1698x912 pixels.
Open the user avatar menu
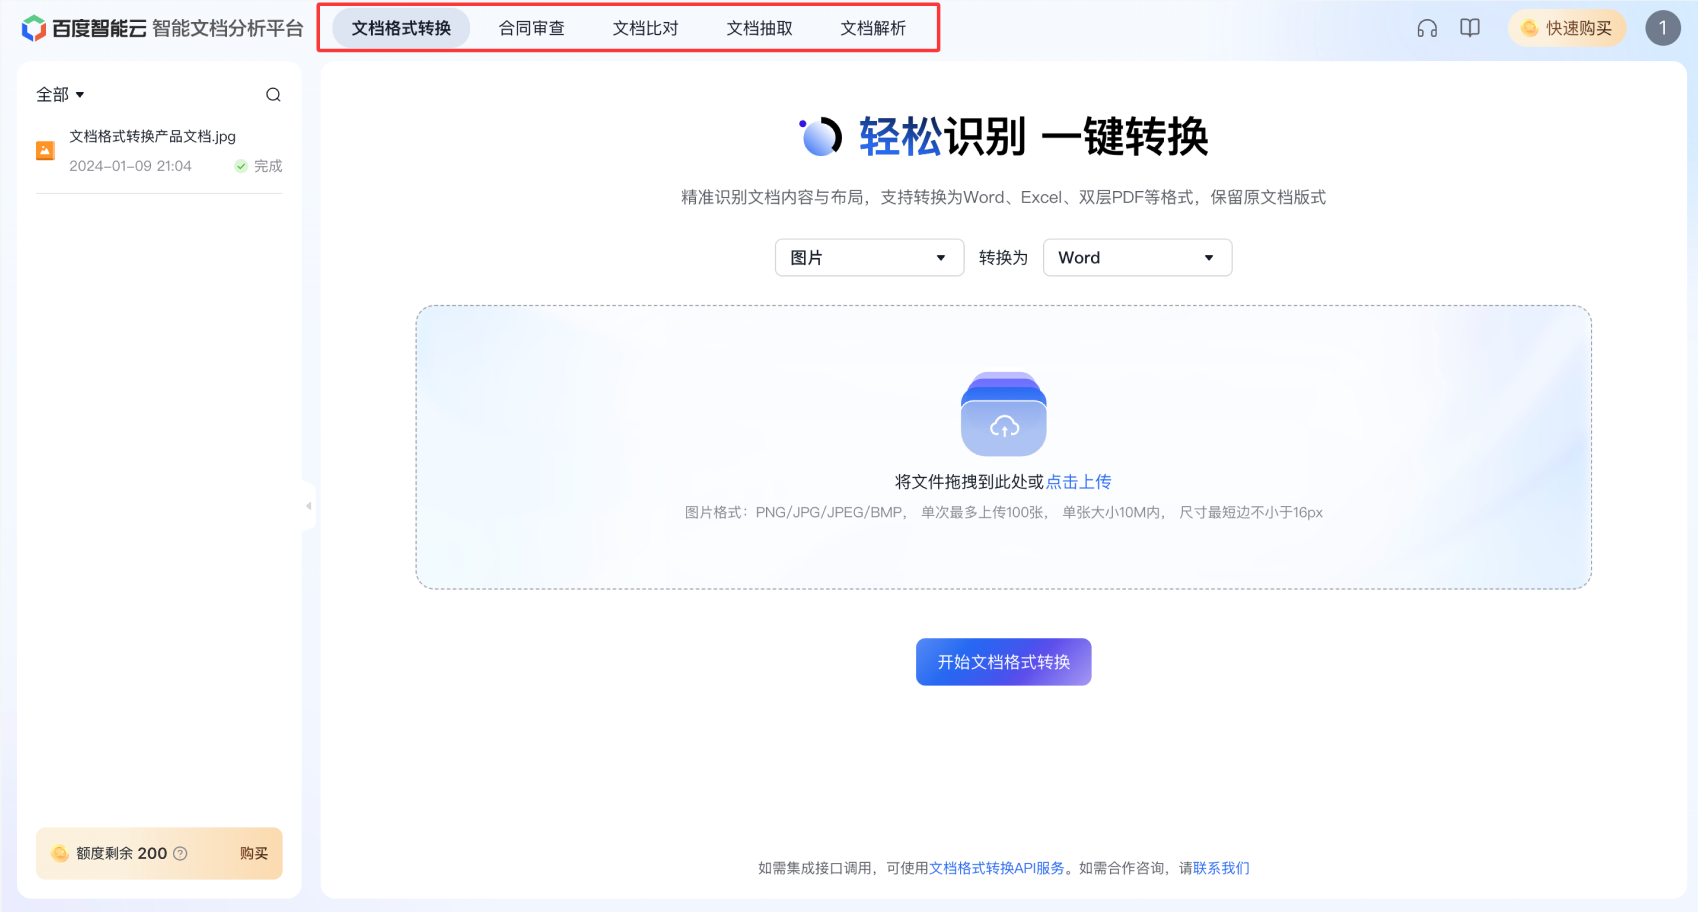(1663, 28)
